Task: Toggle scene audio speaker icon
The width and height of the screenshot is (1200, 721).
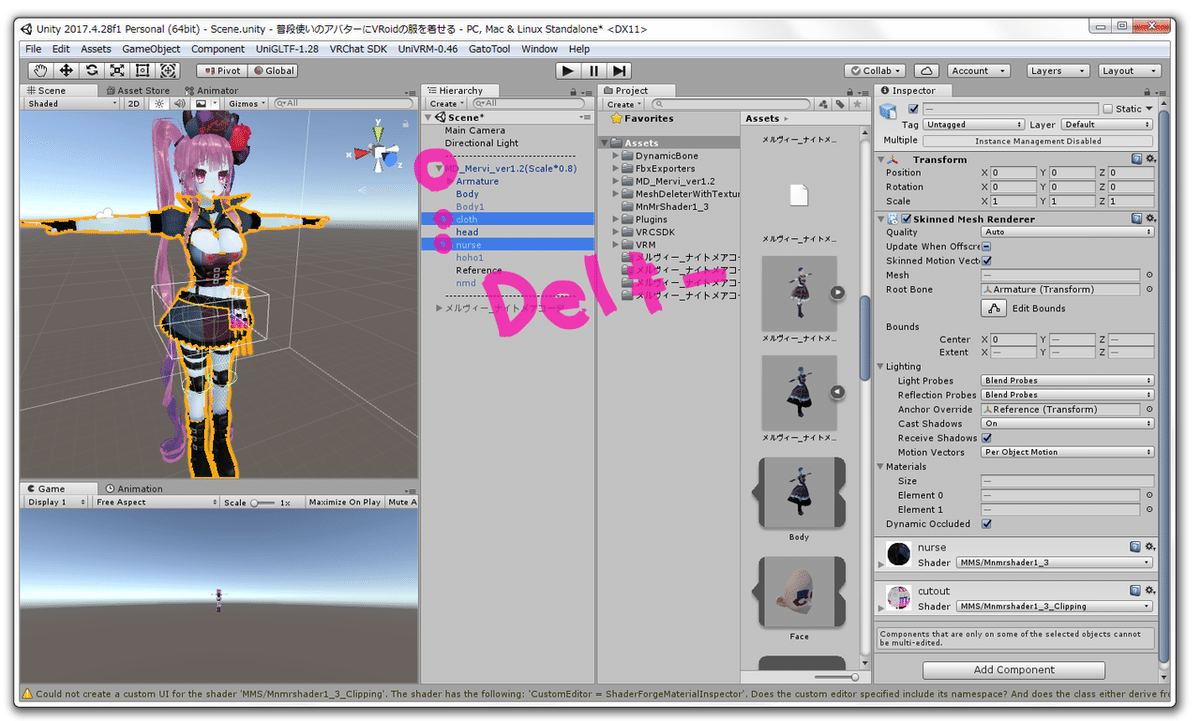Action: pyautogui.click(x=180, y=103)
